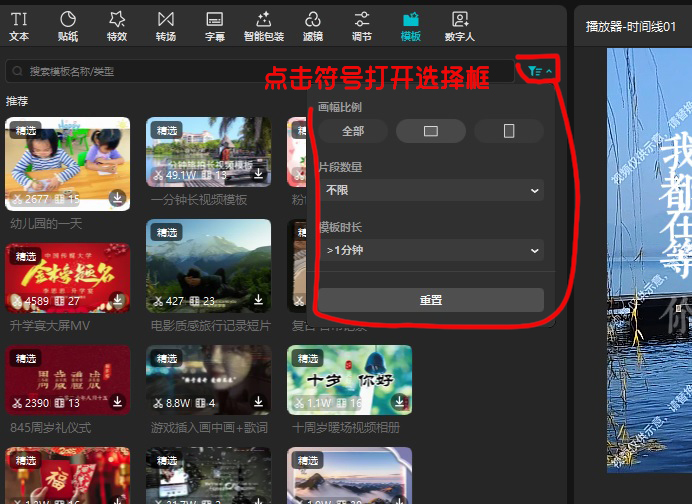
Task: Click the 重置 reset button
Action: pos(431,300)
